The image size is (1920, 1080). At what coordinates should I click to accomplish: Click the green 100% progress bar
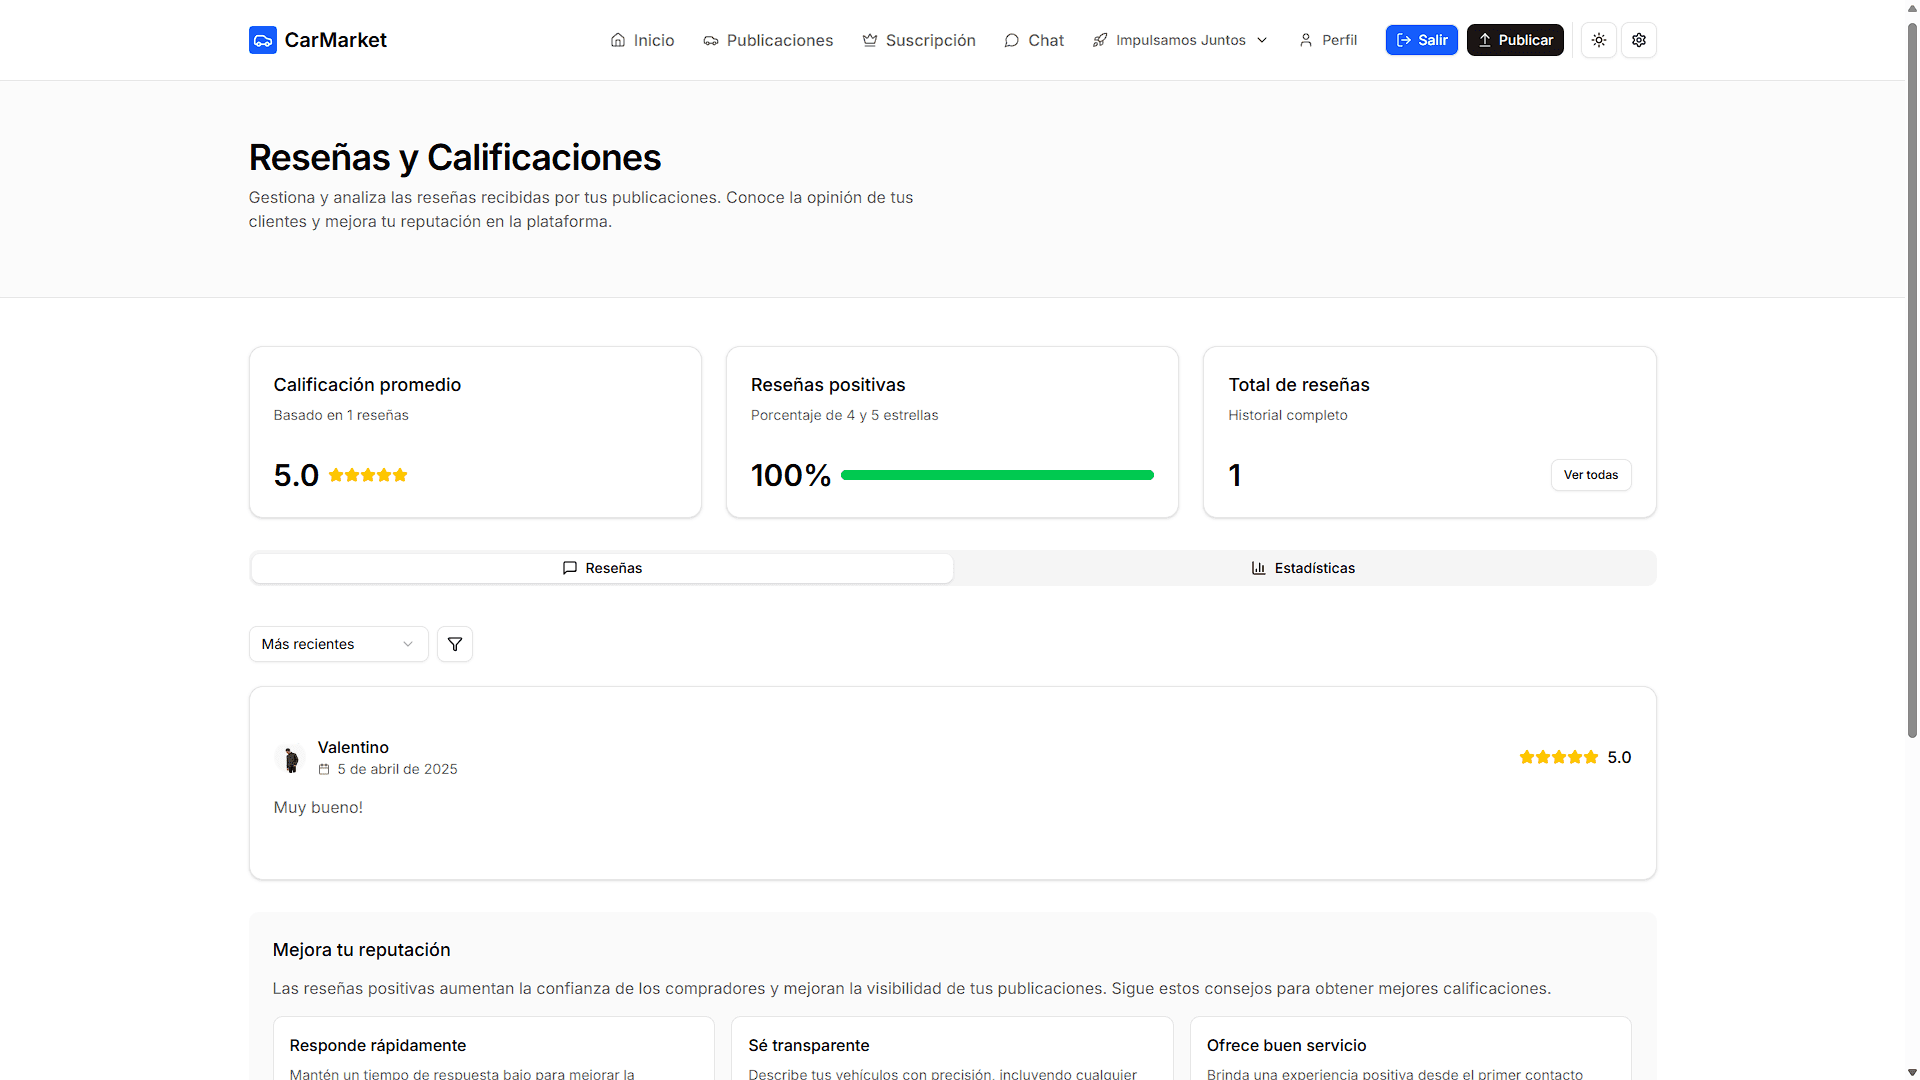(x=997, y=475)
